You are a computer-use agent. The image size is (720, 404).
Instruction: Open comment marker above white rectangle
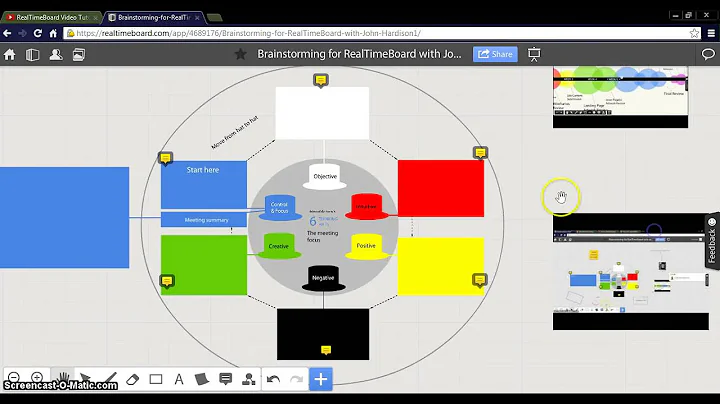click(321, 80)
